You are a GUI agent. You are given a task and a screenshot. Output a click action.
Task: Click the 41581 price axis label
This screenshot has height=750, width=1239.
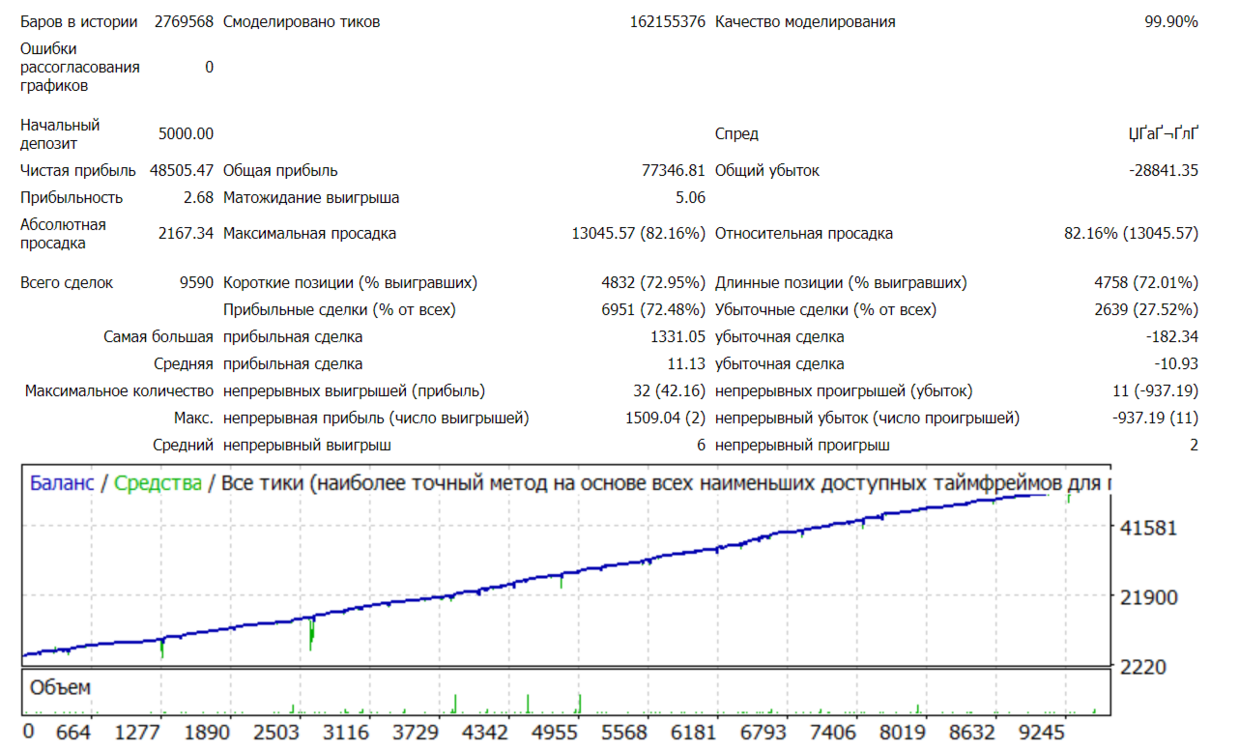1149,527
